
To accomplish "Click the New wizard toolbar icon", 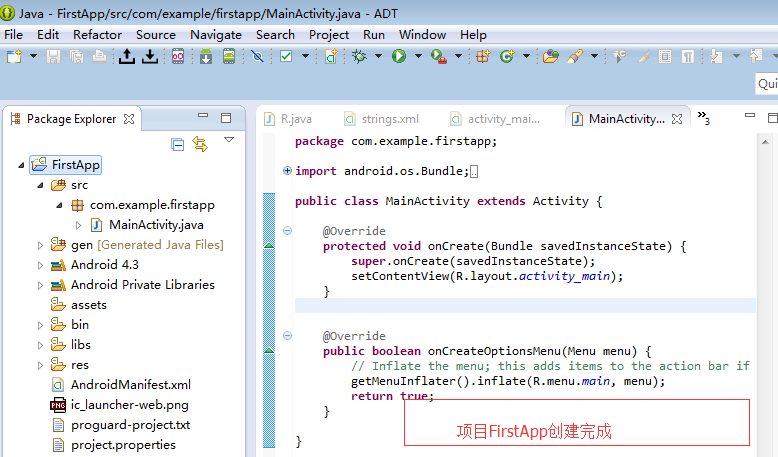I will point(14,56).
